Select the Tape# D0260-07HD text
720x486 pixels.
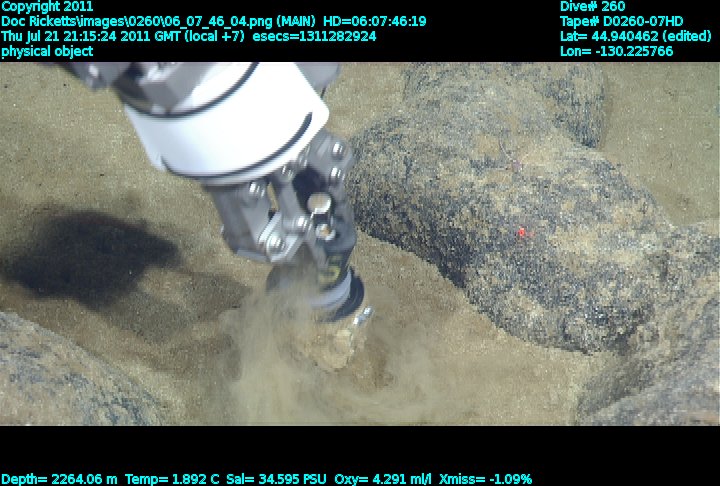[x=621, y=21]
